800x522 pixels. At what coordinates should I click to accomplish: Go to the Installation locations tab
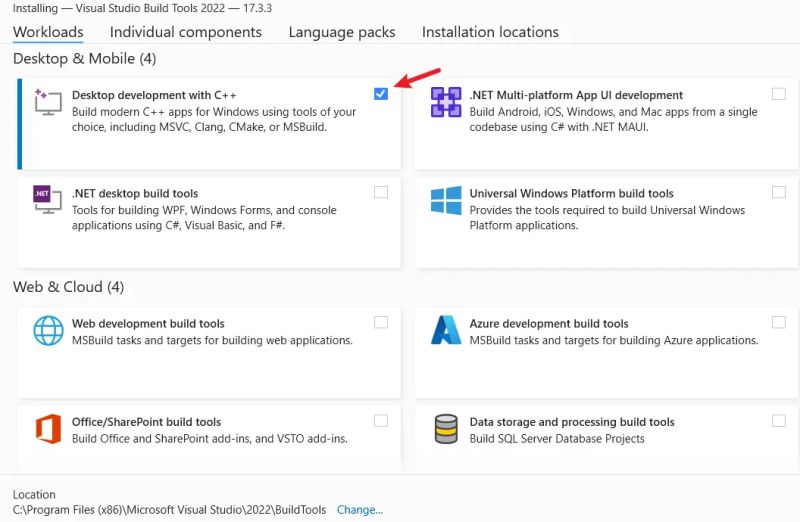pos(490,32)
